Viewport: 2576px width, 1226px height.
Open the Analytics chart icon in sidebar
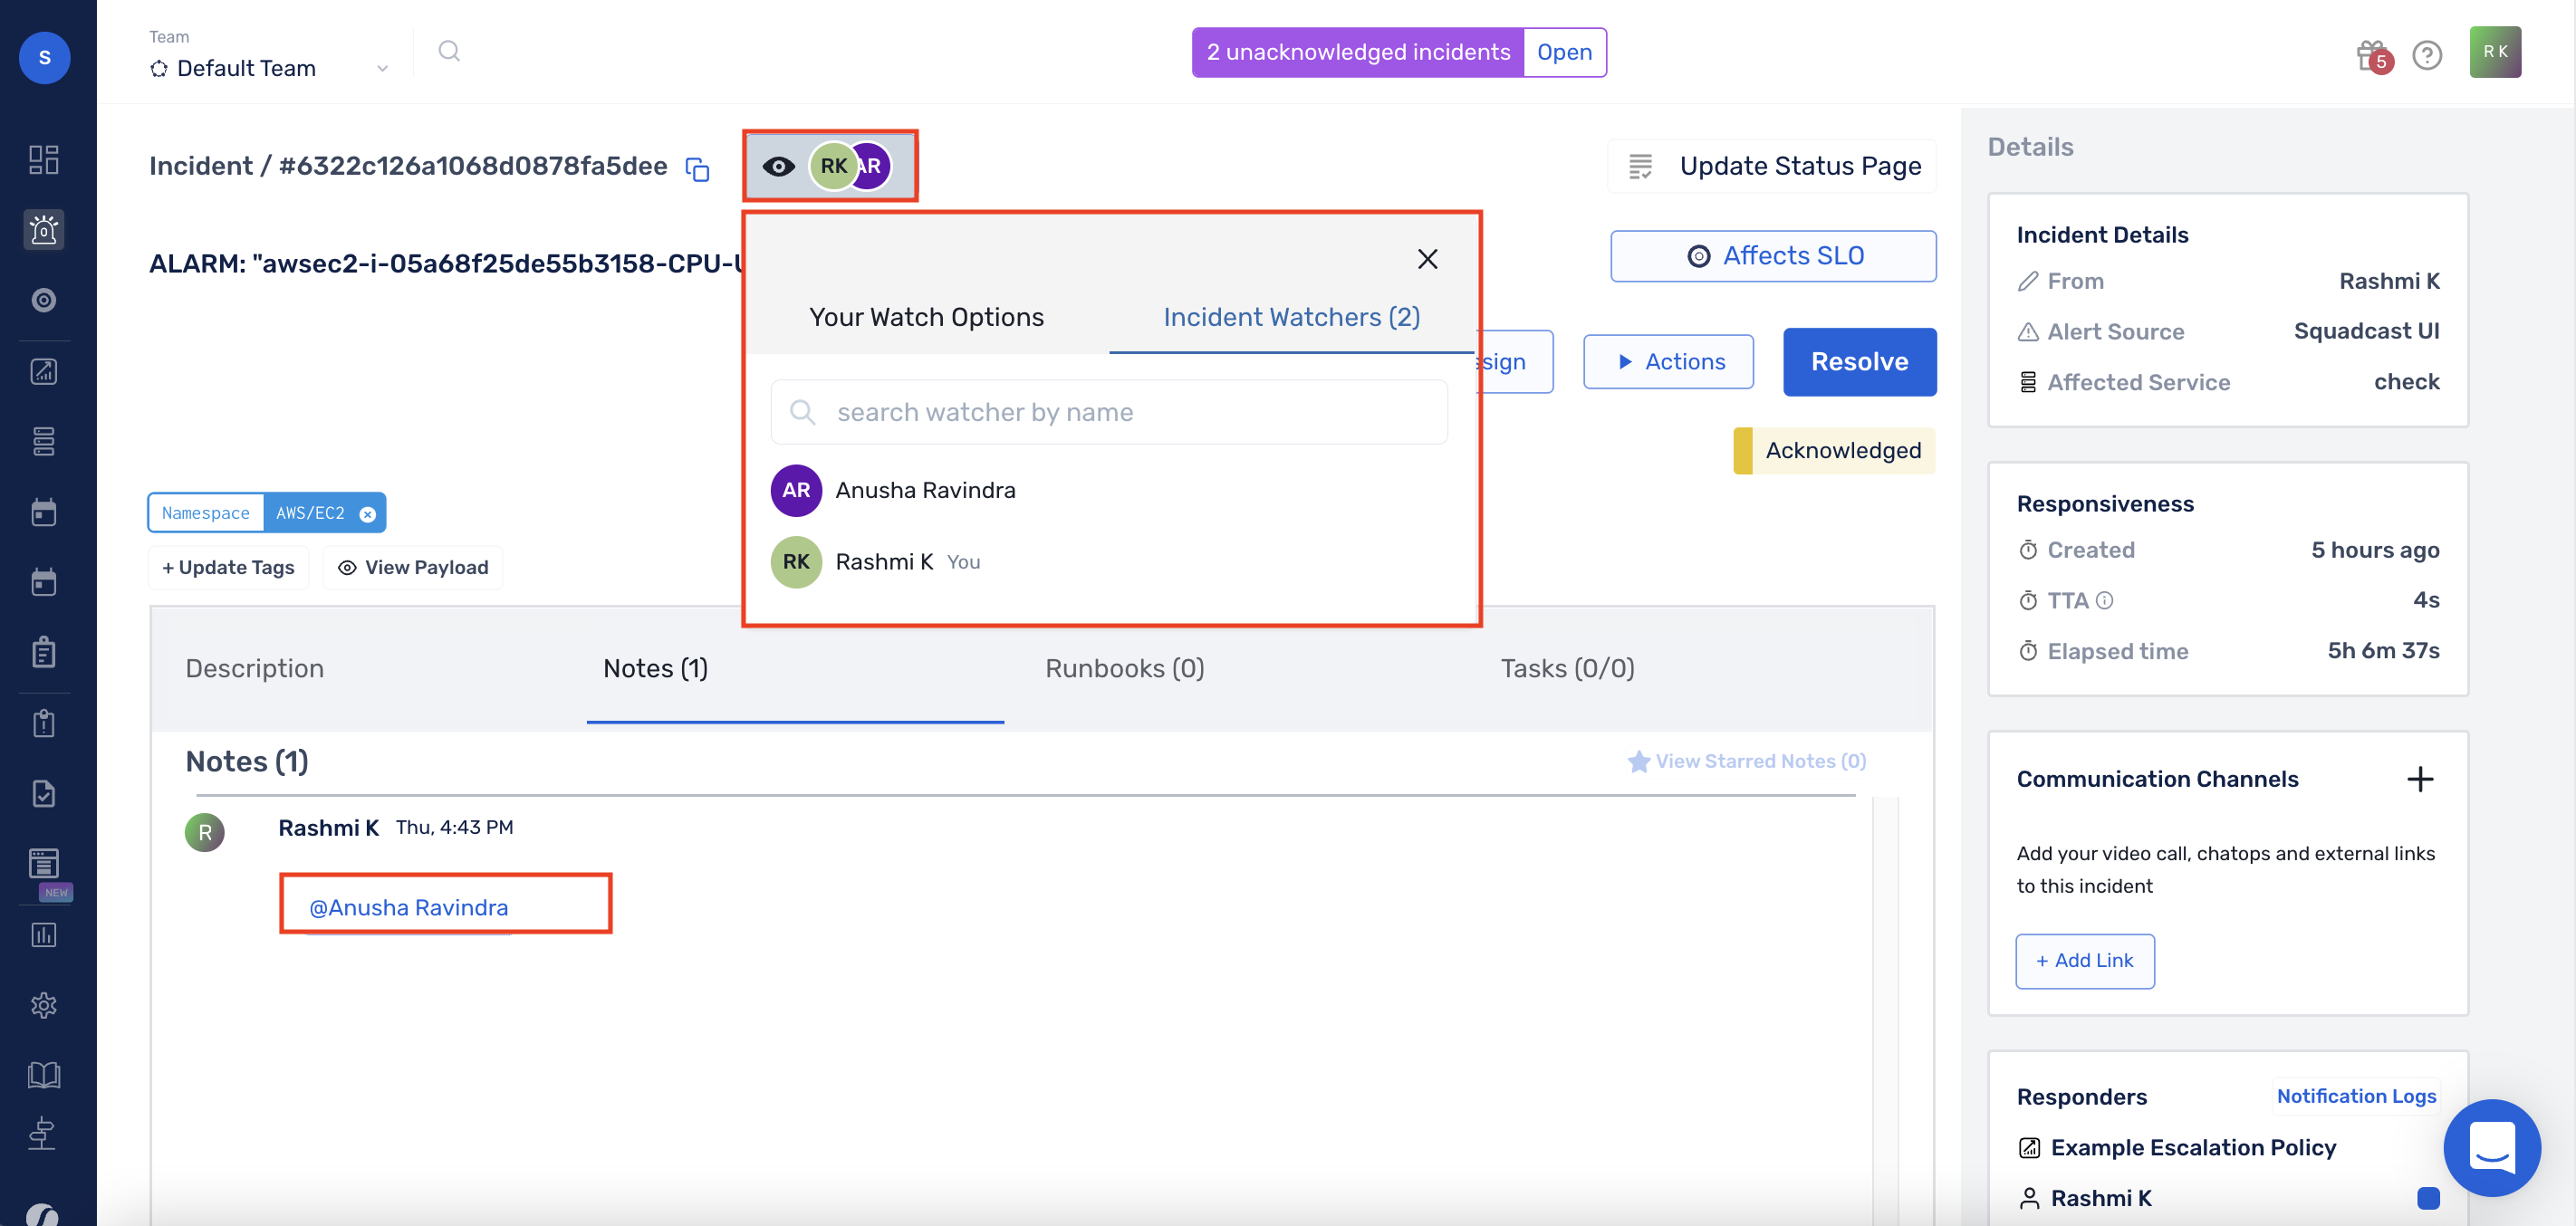coord(44,371)
